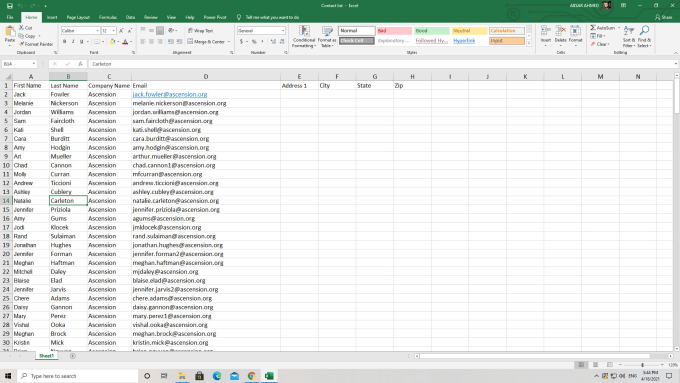
Task: Open the Name Box dropdown arrow
Action: coord(33,64)
